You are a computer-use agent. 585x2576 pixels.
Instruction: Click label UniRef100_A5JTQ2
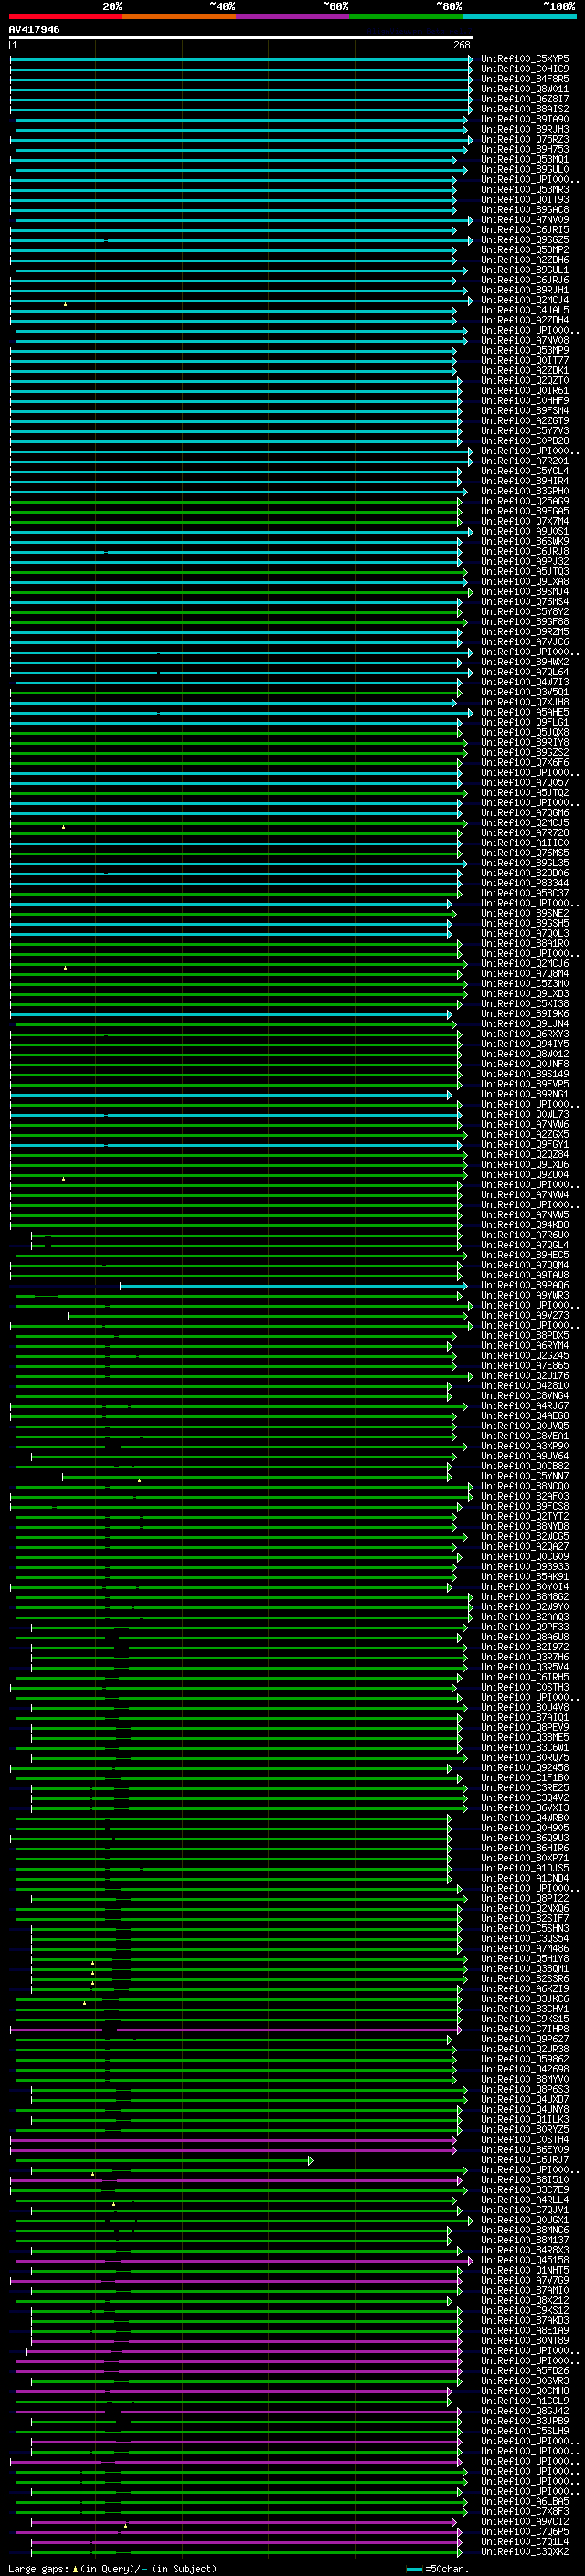(525, 792)
